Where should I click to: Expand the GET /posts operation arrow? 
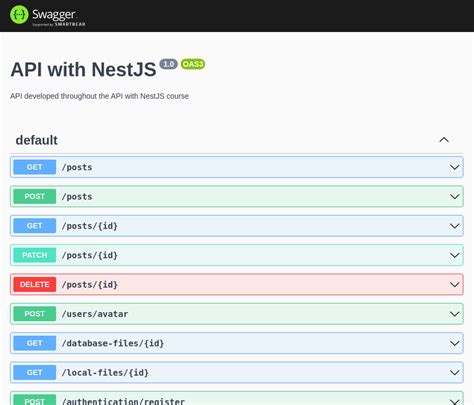coord(454,167)
